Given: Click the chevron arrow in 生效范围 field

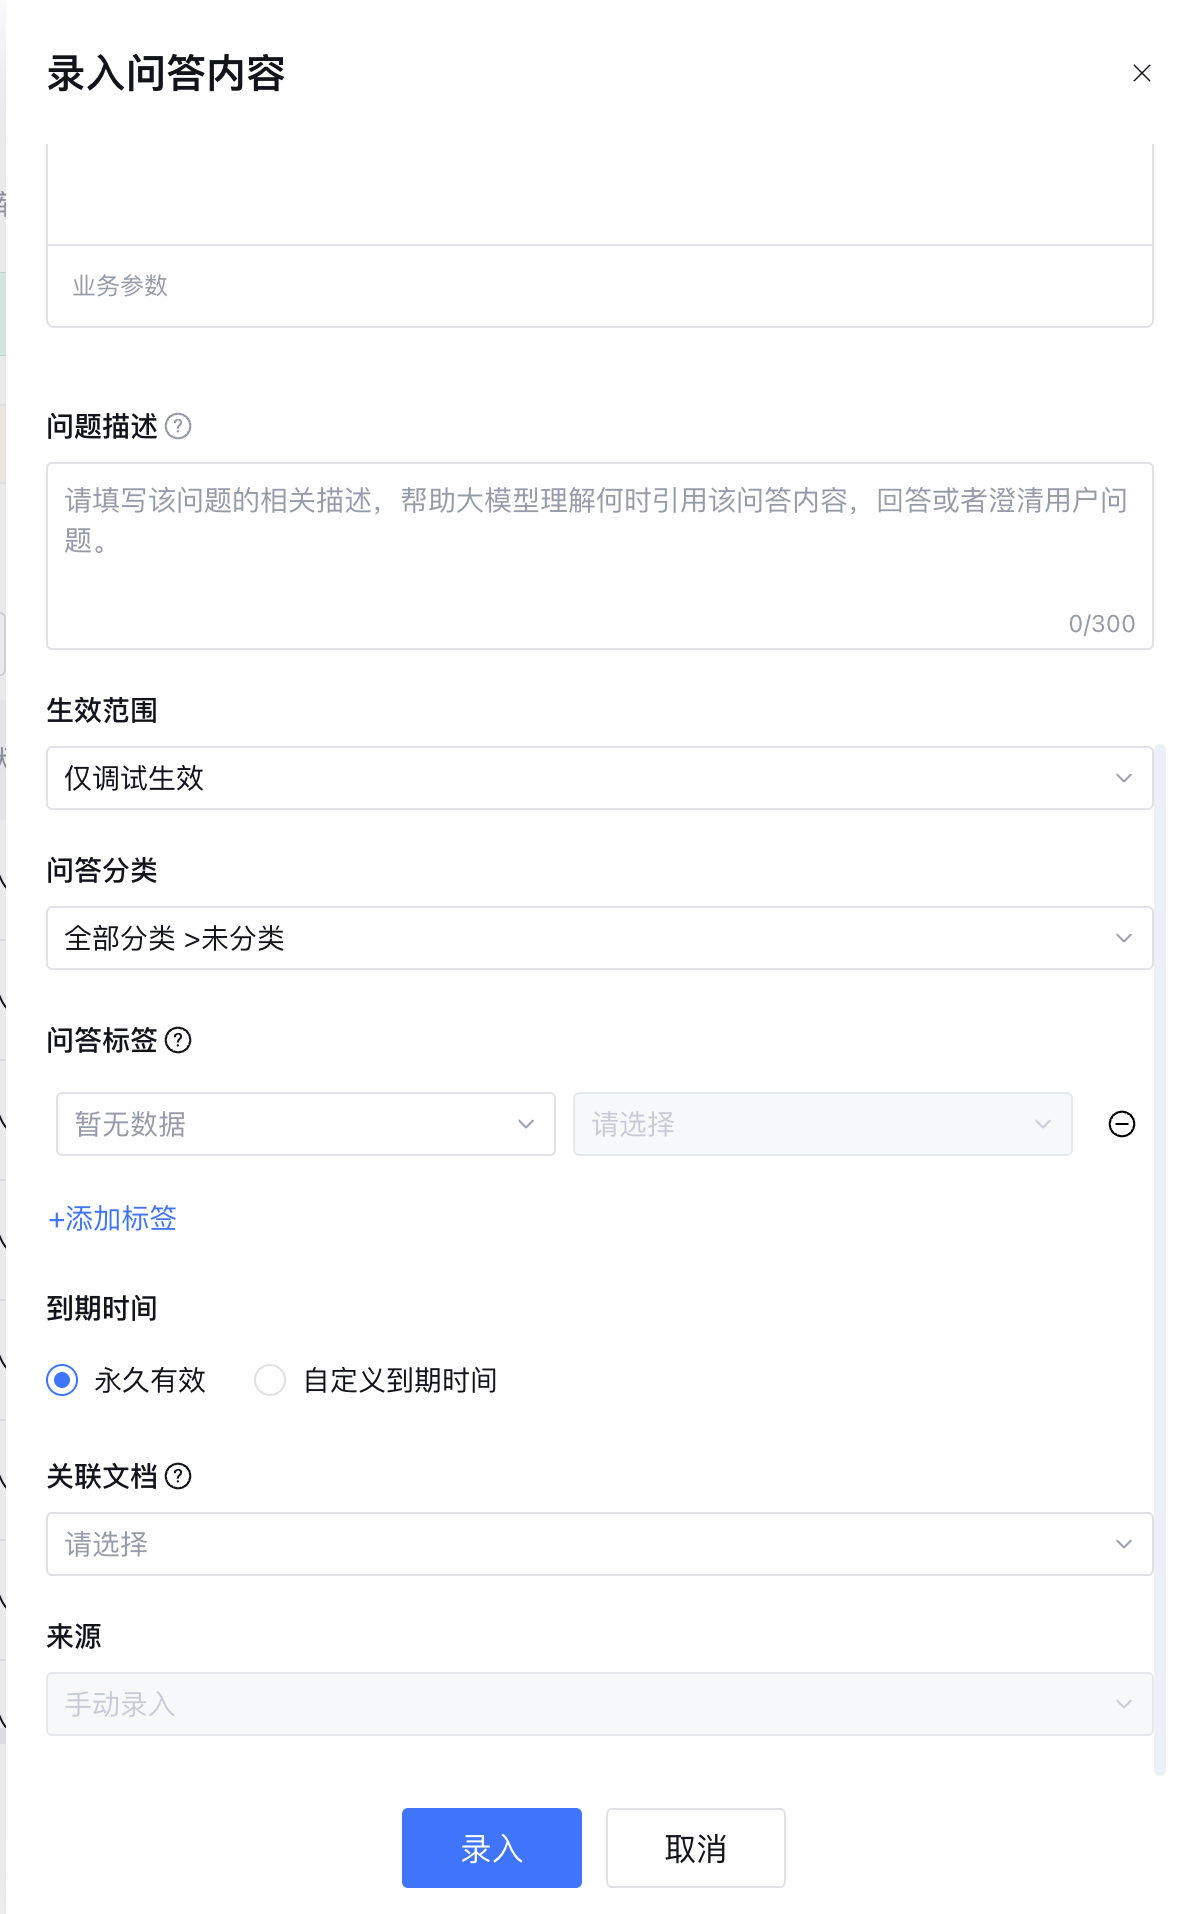Looking at the screenshot, I should (x=1124, y=778).
